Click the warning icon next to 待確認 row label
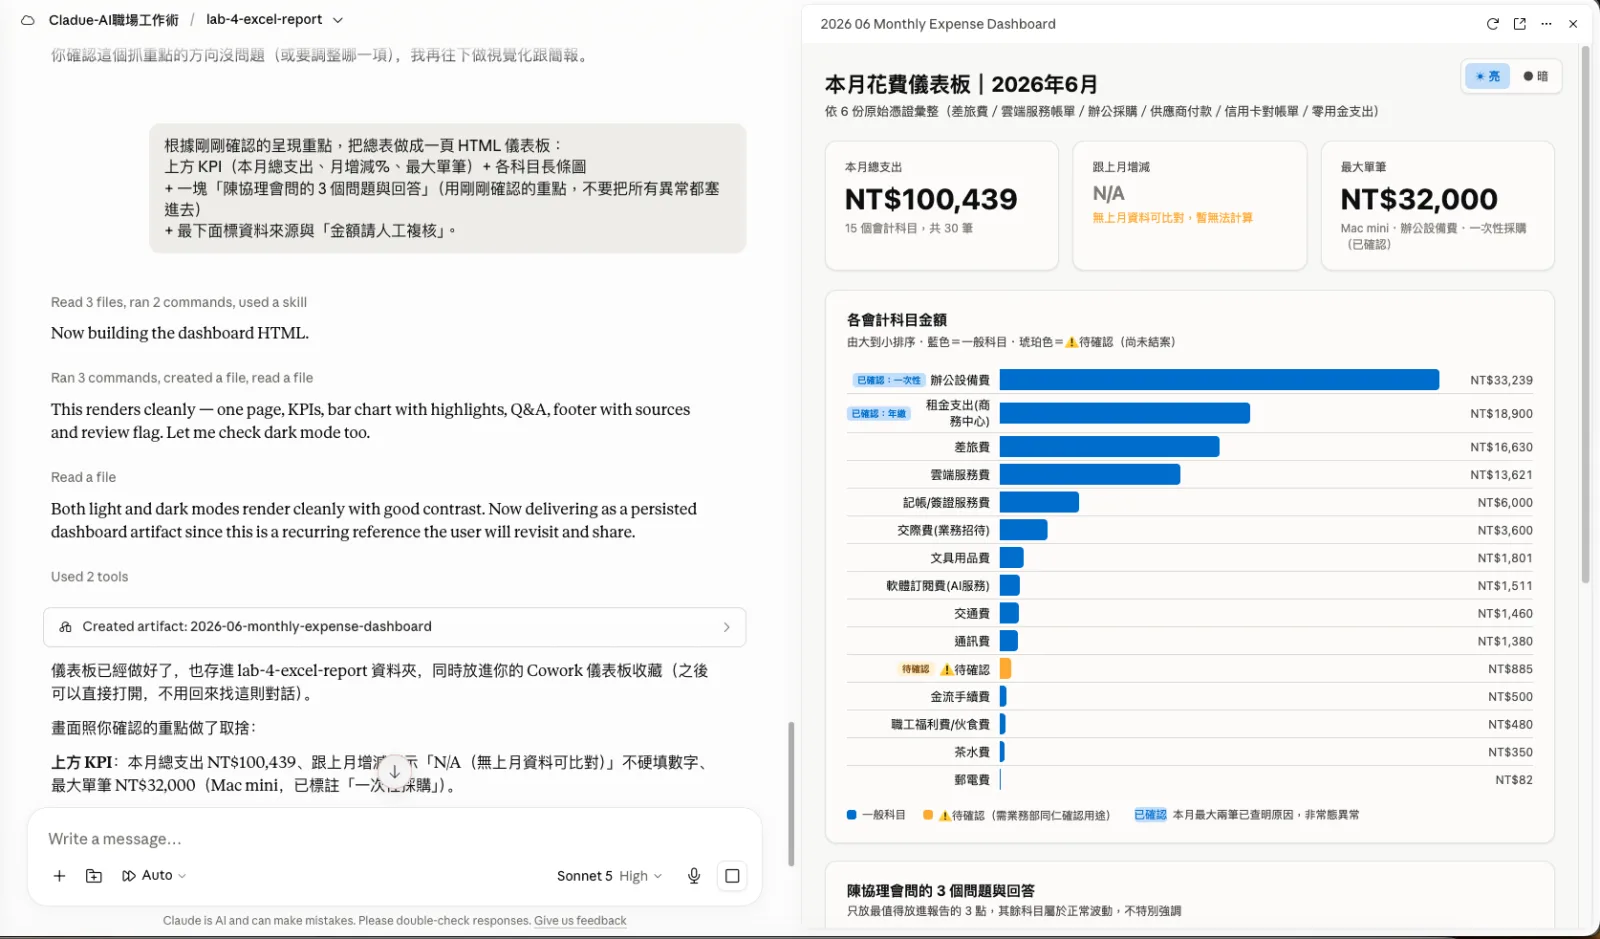 click(x=946, y=670)
